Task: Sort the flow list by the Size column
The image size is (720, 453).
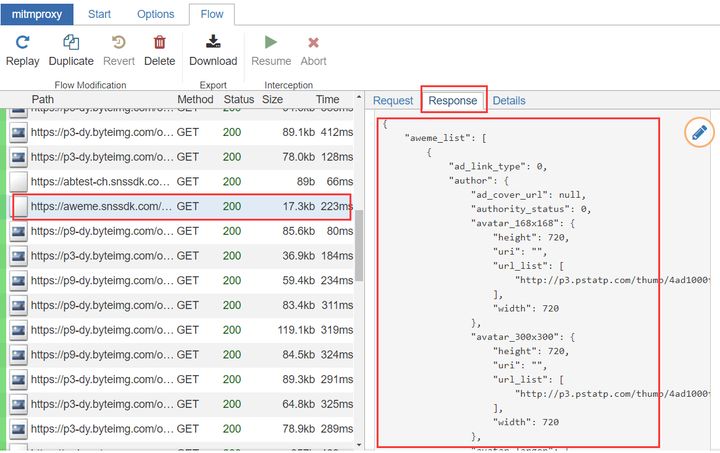Action: tap(272, 99)
